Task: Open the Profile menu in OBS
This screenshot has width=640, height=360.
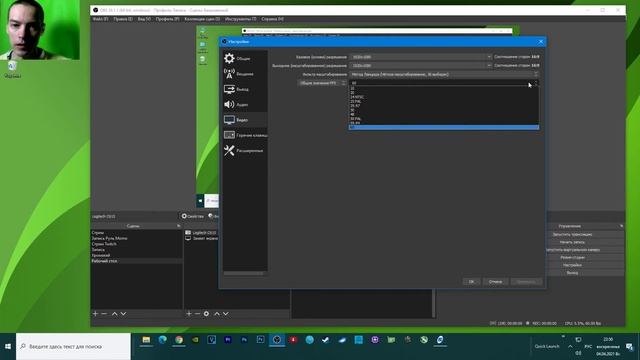Action: (167, 19)
